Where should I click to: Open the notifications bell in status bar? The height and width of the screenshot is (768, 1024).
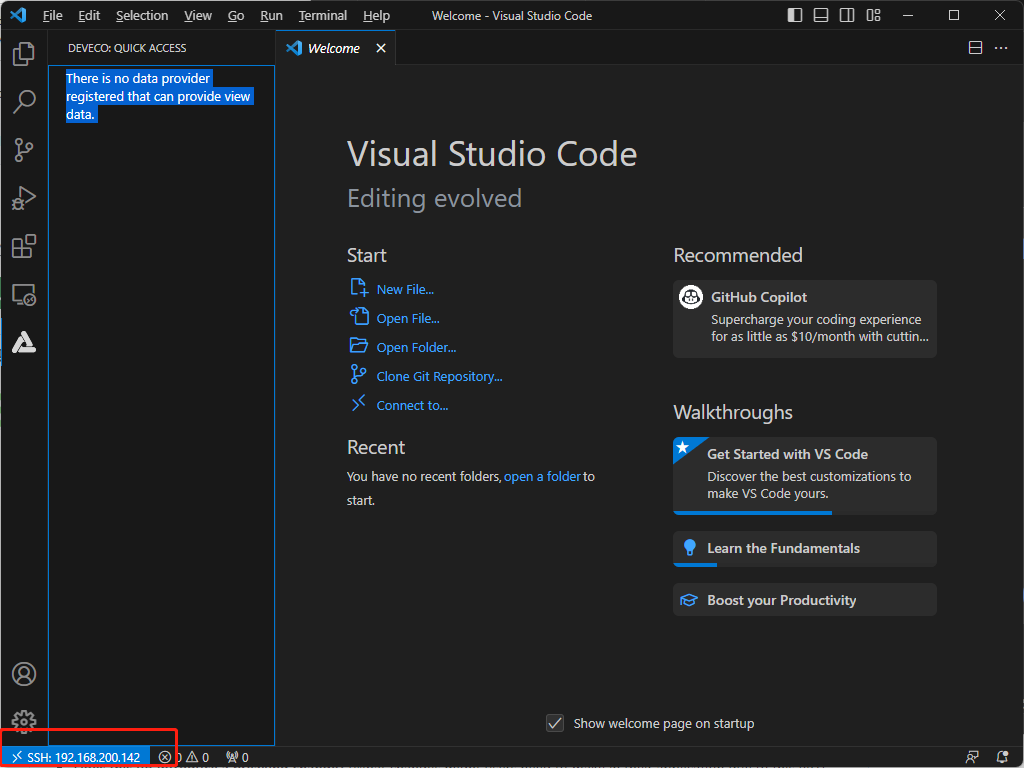click(1002, 757)
